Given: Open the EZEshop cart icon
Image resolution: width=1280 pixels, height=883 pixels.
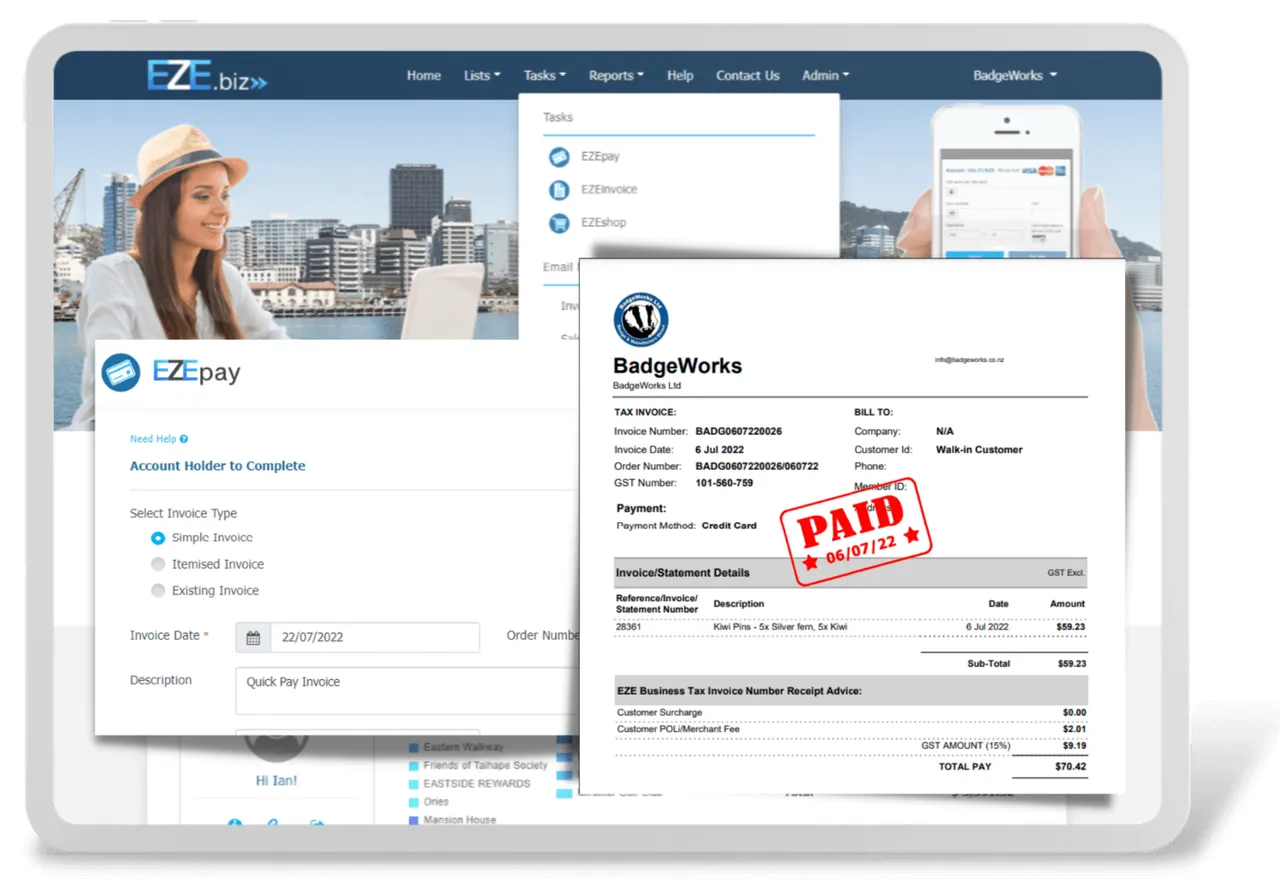Looking at the screenshot, I should click(559, 223).
